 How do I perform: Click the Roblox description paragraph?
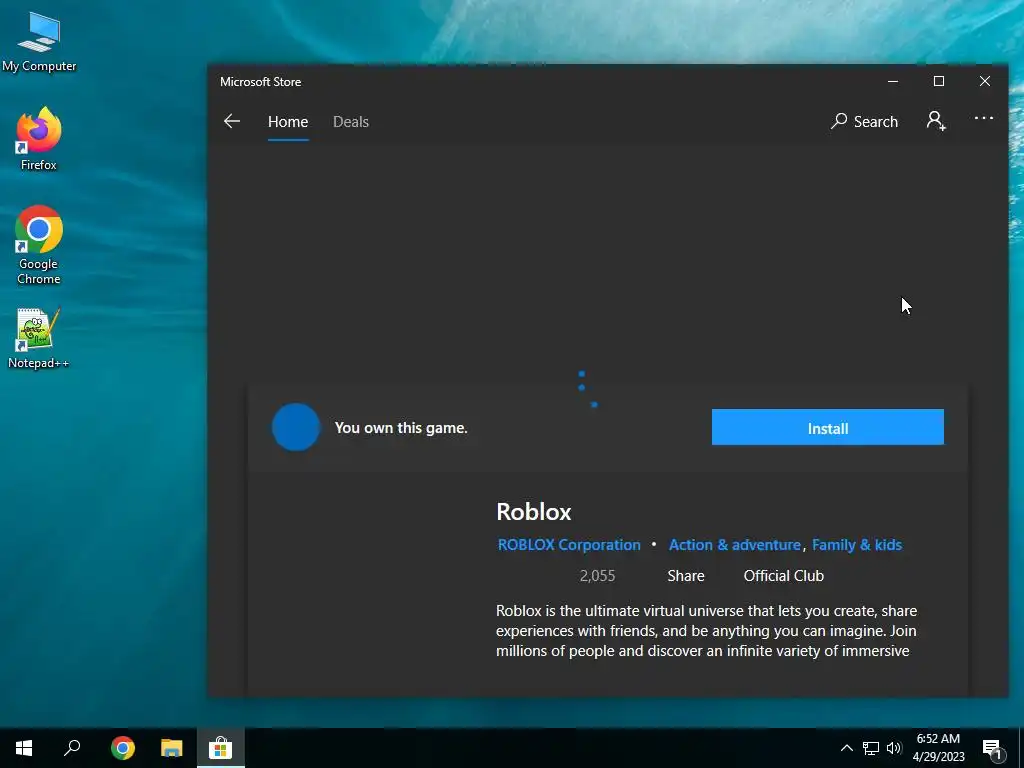pyautogui.click(x=706, y=631)
